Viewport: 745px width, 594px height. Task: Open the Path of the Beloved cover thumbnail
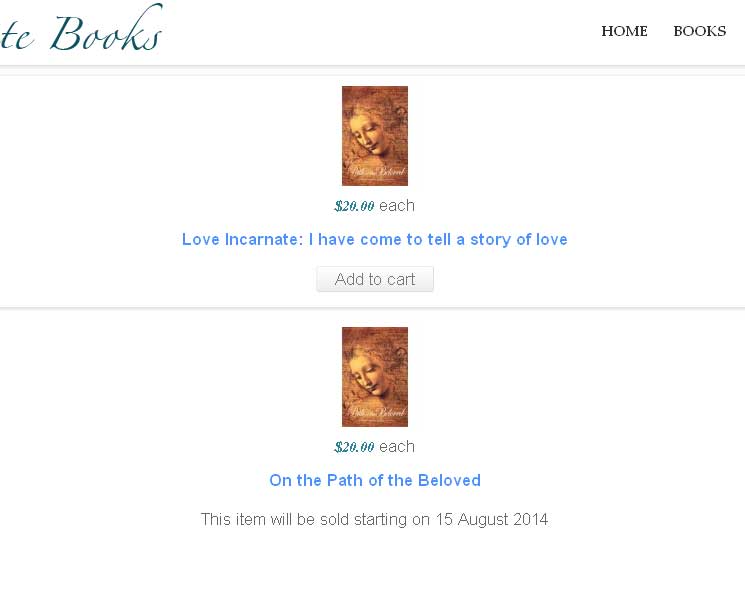[375, 377]
